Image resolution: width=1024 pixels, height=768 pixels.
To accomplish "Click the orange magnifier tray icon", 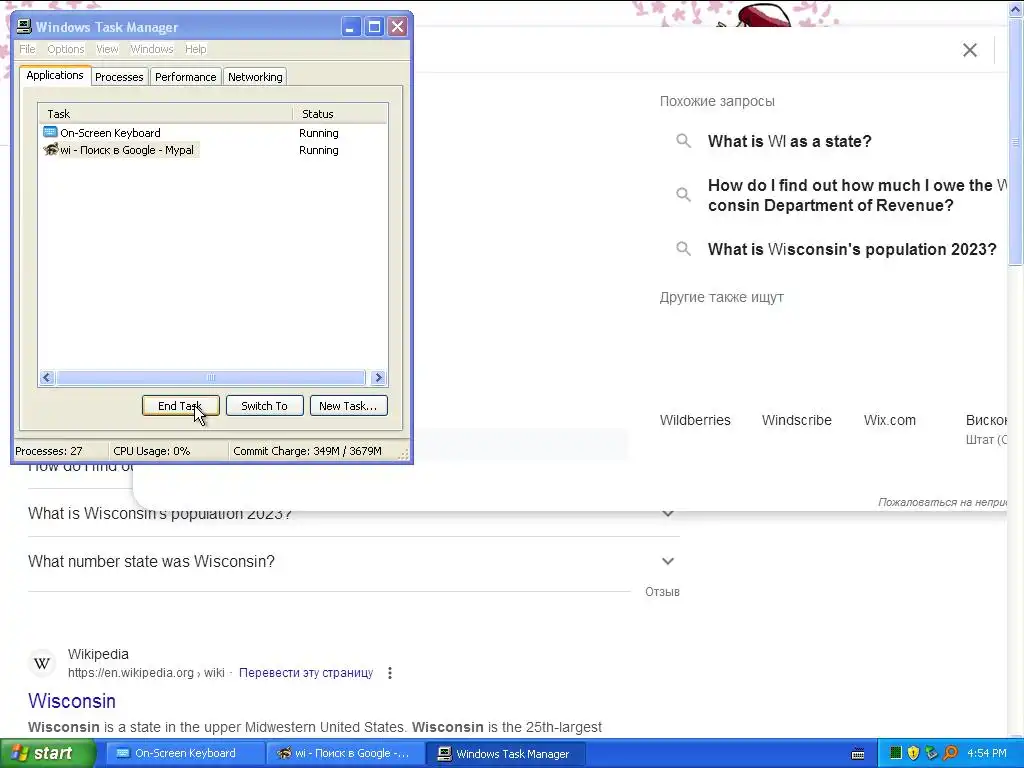I will point(950,753).
